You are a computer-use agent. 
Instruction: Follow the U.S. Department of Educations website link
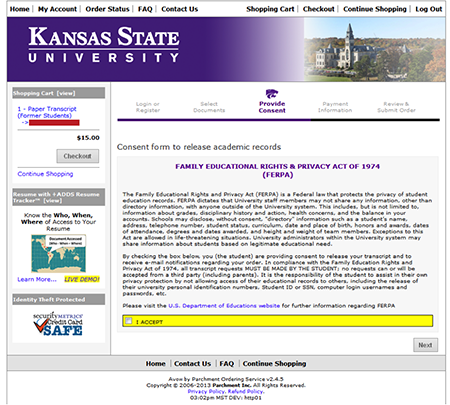[x=224, y=306]
